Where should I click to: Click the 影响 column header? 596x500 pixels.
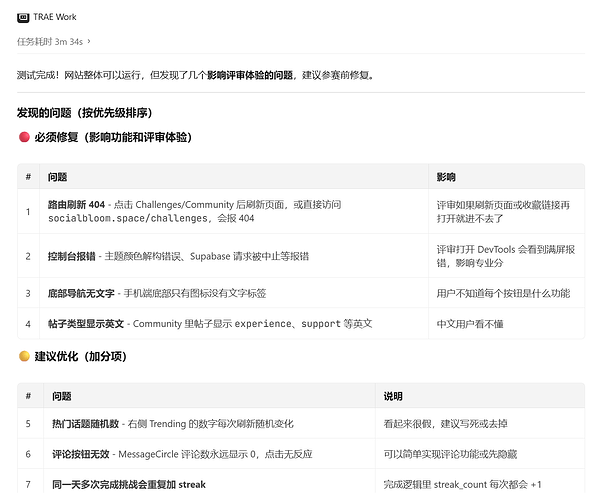(446, 177)
